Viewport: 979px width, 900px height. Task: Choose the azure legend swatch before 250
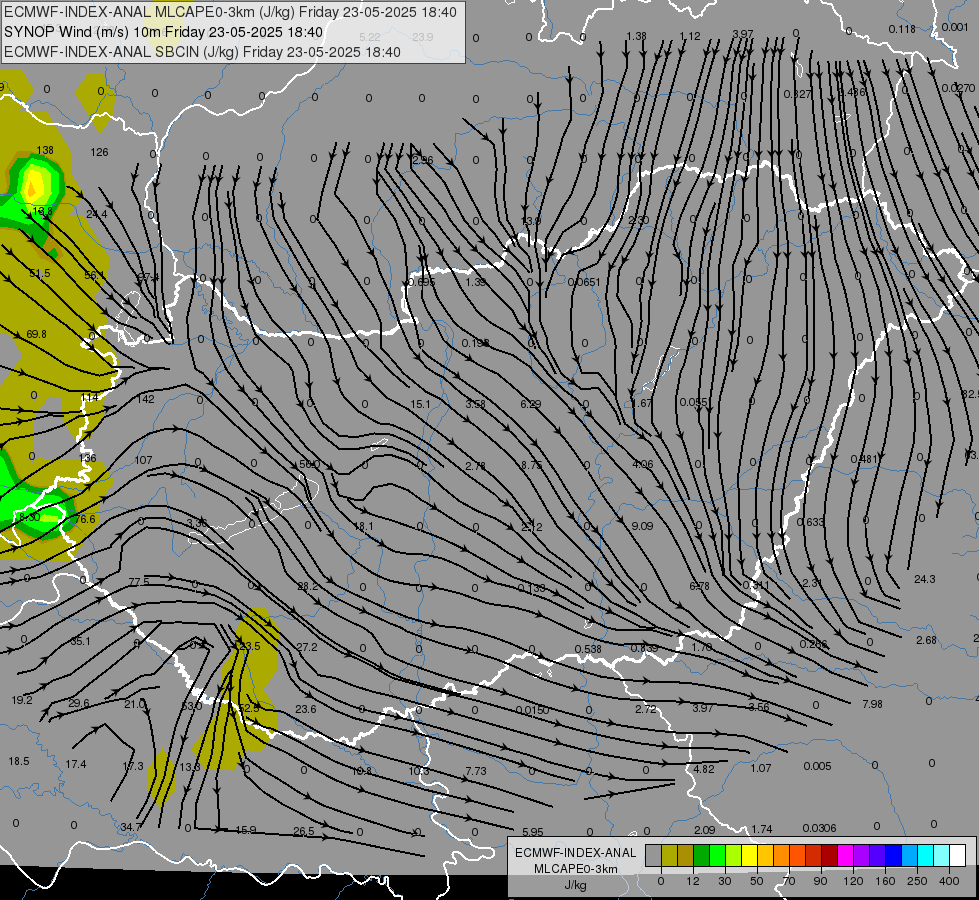(910, 856)
